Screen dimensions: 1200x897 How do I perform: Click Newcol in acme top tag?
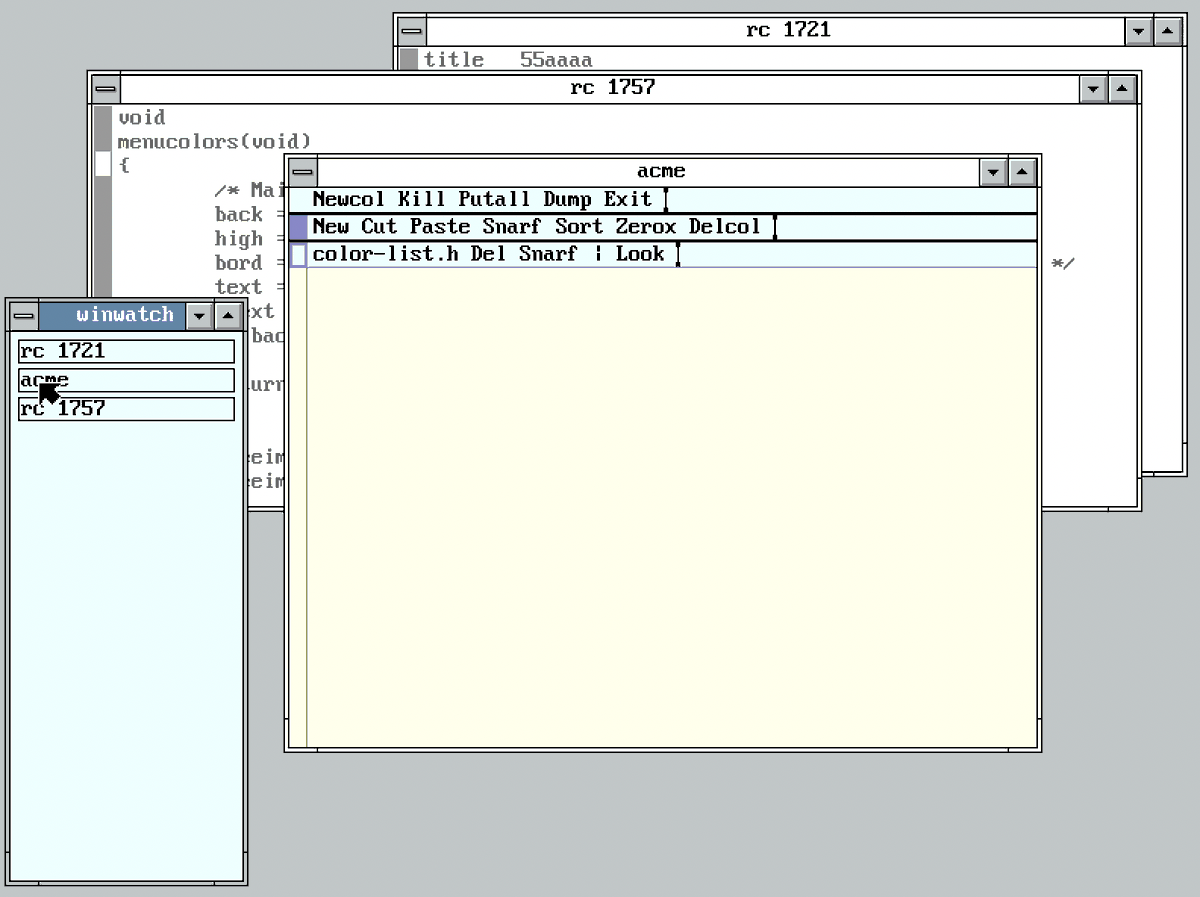349,199
